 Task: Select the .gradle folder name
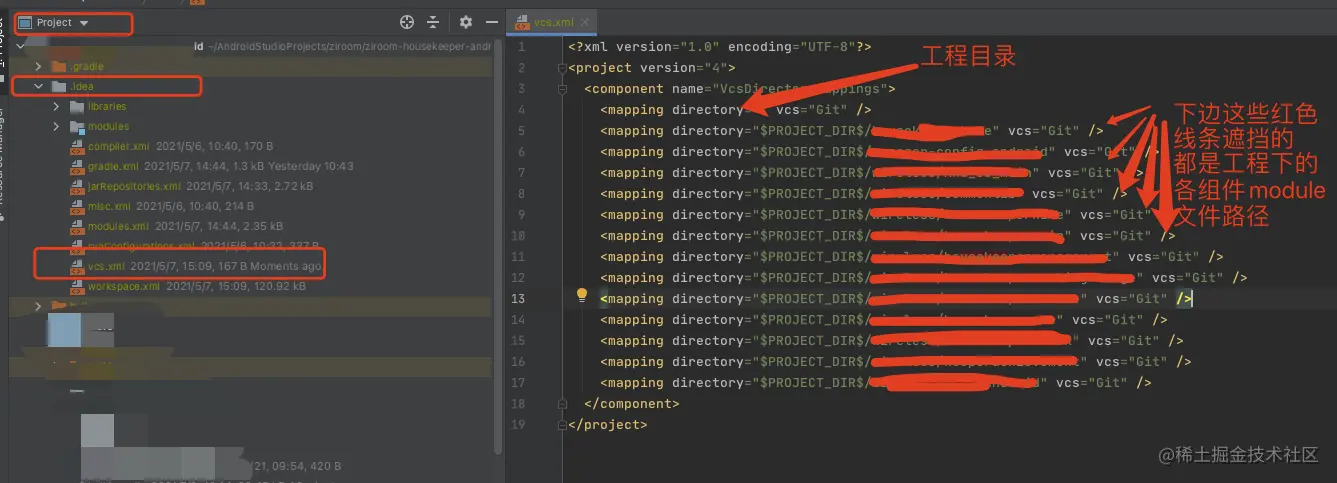pyautogui.click(x=87, y=67)
